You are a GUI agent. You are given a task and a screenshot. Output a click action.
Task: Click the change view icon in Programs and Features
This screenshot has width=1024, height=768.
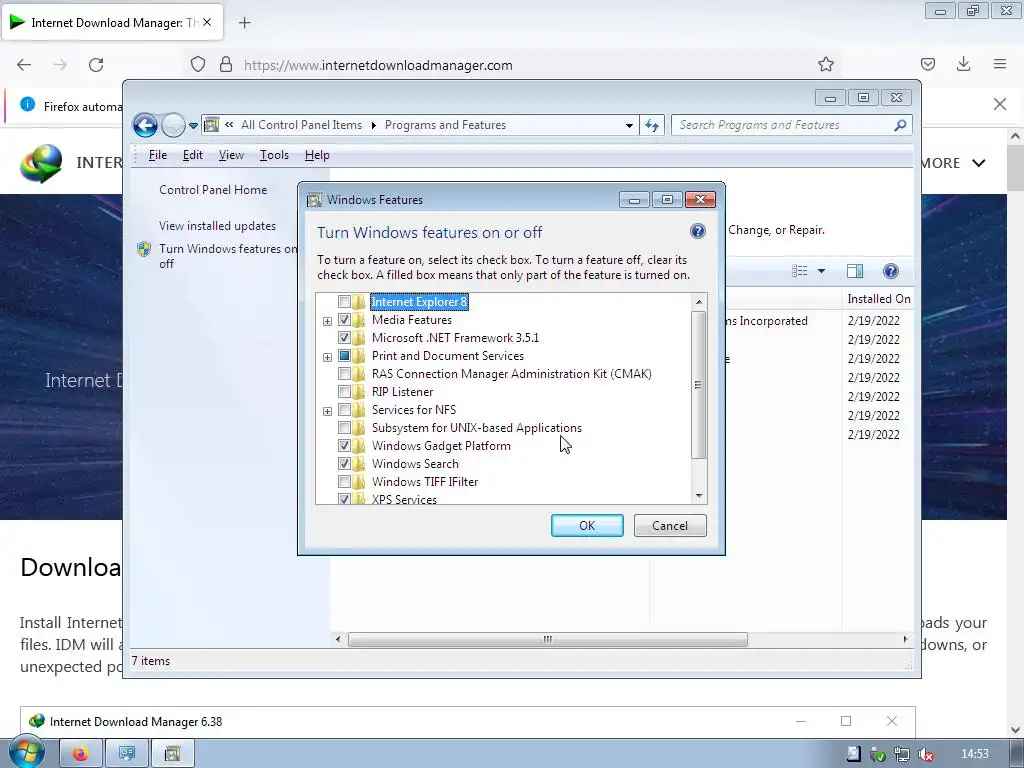tap(799, 271)
